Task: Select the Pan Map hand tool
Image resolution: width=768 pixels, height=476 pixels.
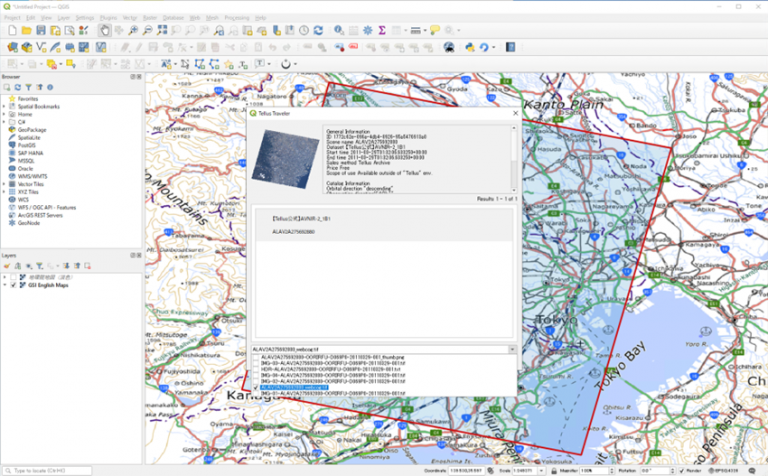Action: [x=104, y=31]
